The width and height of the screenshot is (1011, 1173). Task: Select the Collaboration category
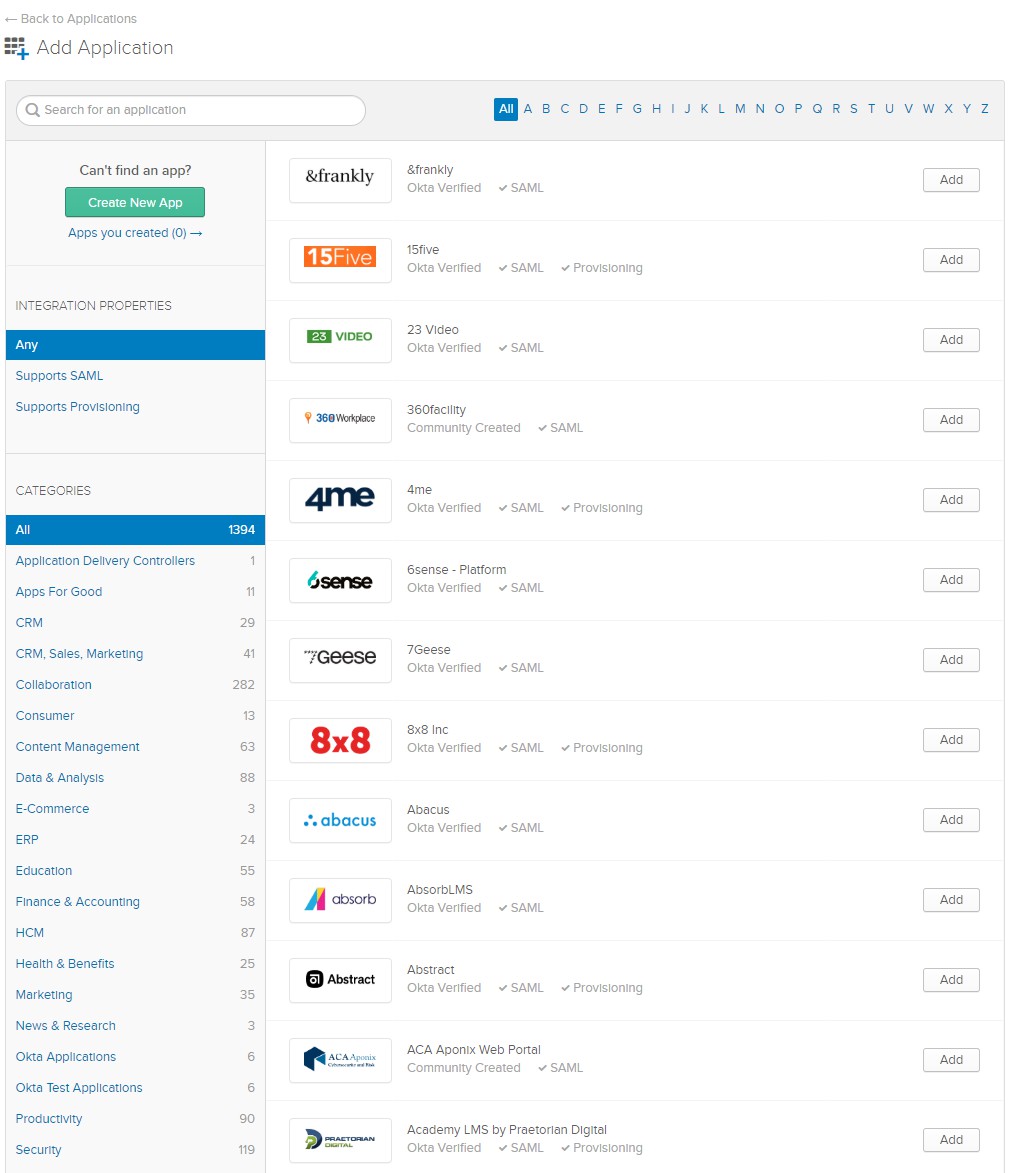(135, 685)
